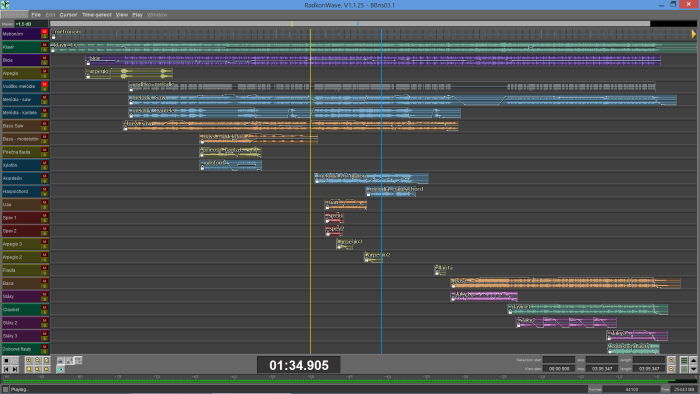
Task: Click the View length time field
Action: click(x=649, y=369)
